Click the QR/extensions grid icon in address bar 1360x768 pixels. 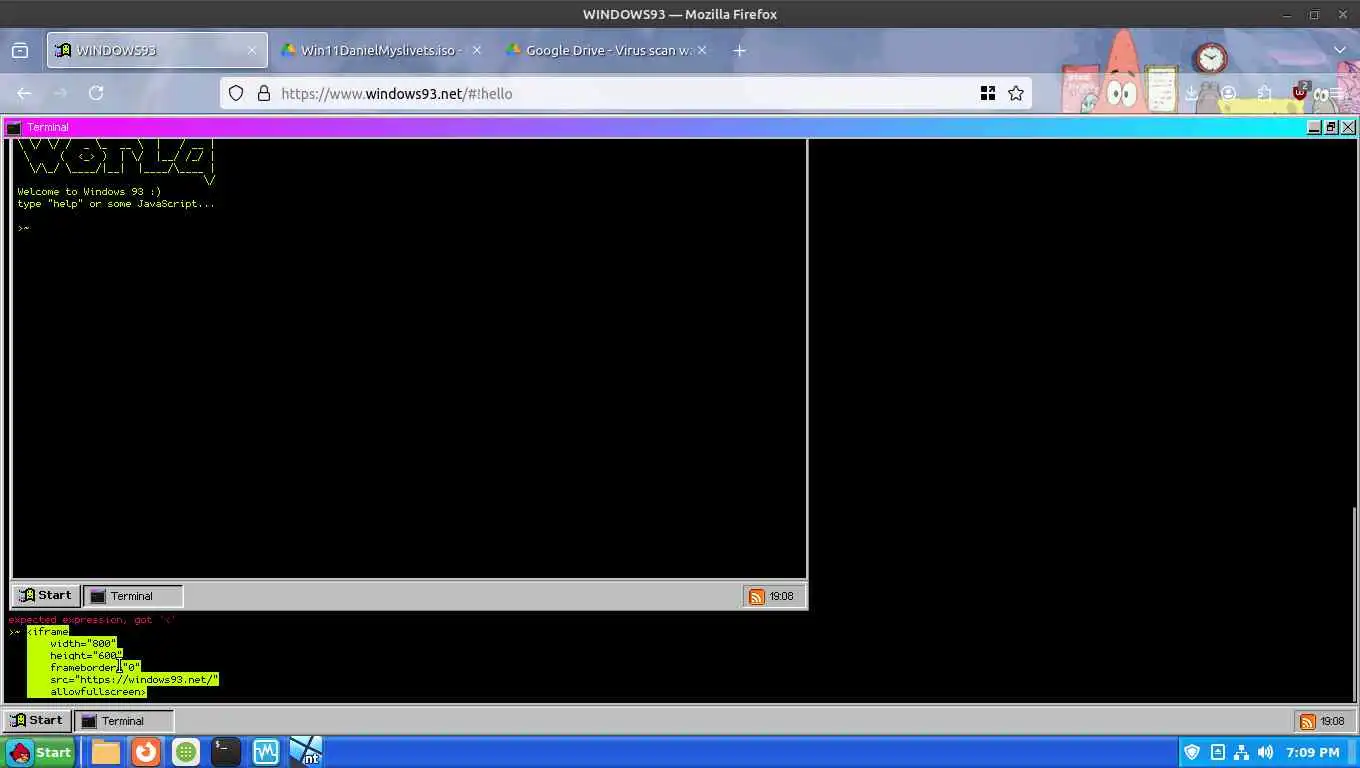[x=988, y=93]
